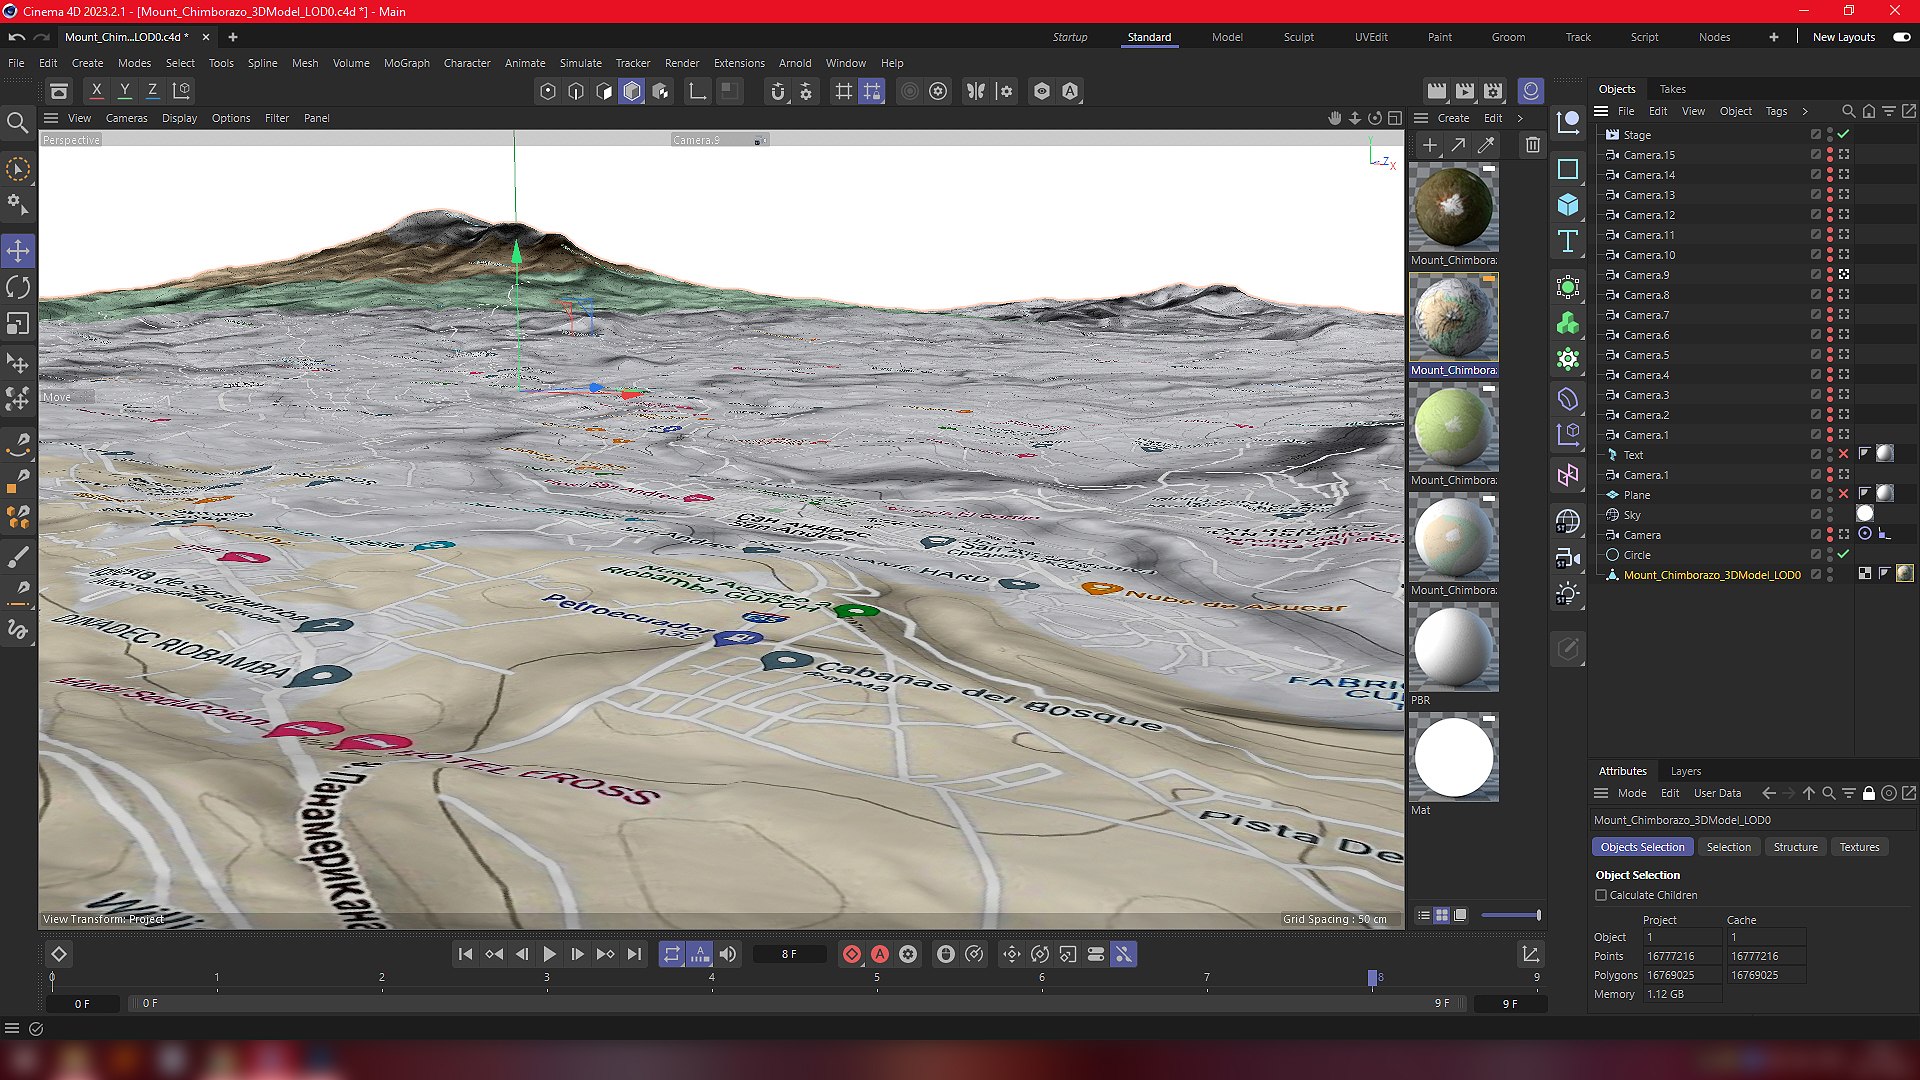The height and width of the screenshot is (1080, 1920).
Task: Click Structure button in Attributes
Action: (1795, 847)
